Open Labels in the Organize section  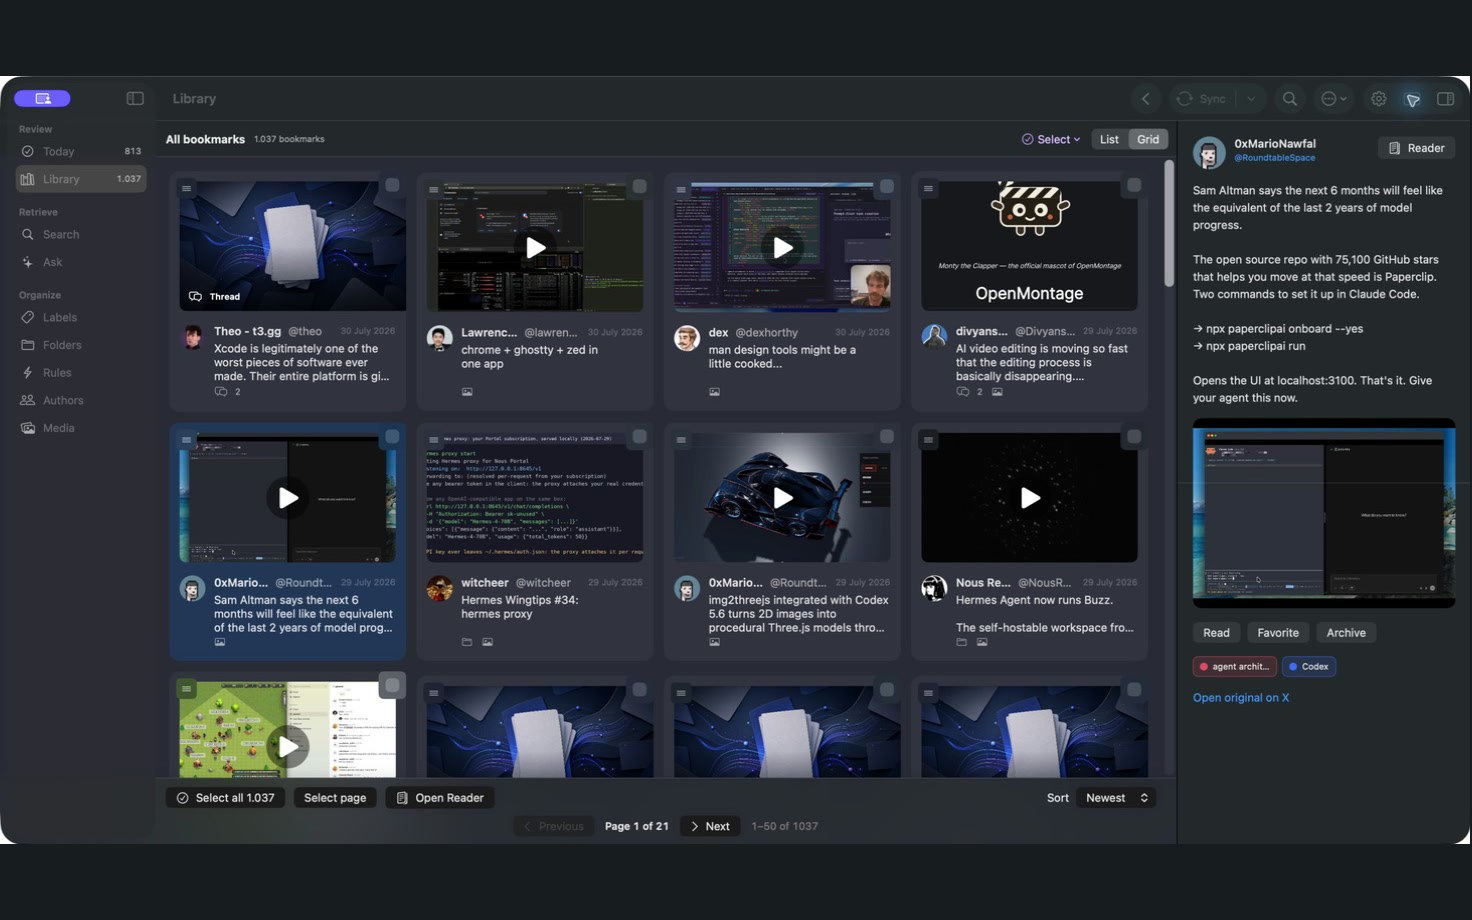click(81, 318)
